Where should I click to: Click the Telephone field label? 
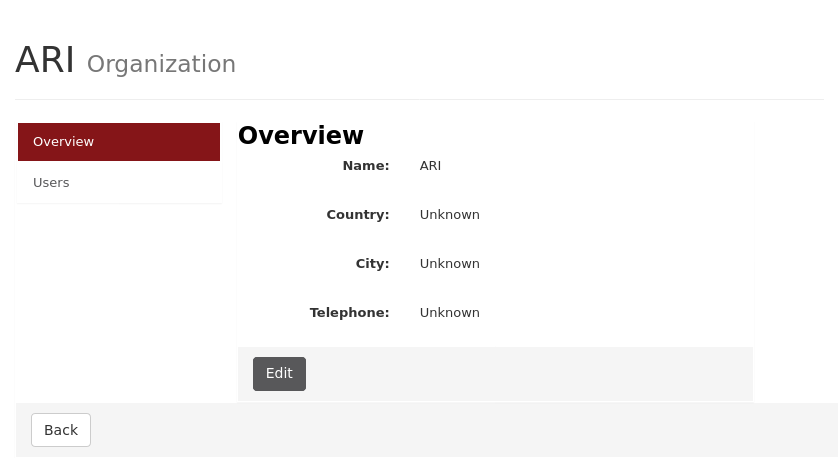(x=349, y=312)
